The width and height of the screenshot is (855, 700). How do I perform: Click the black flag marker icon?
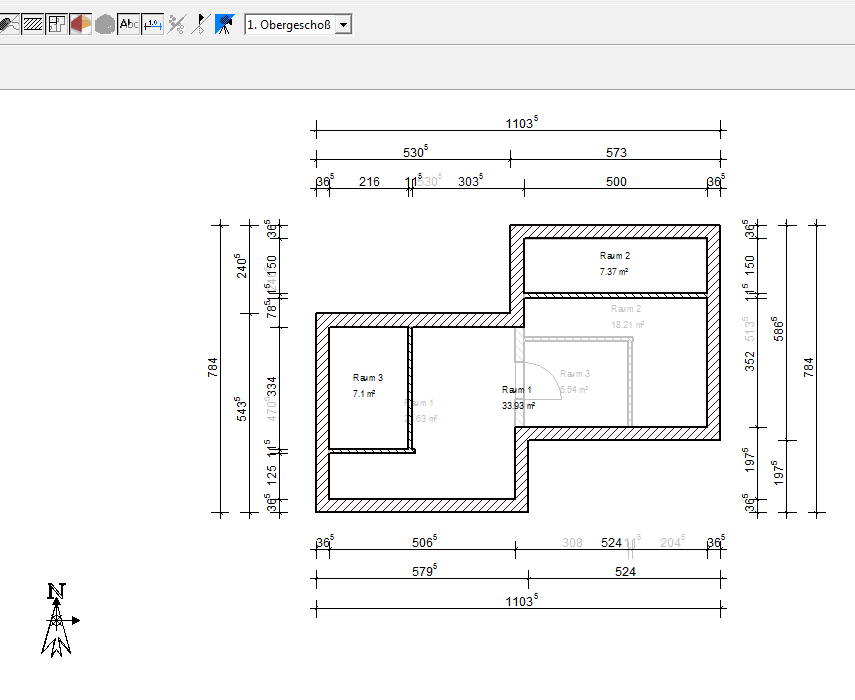coord(200,24)
